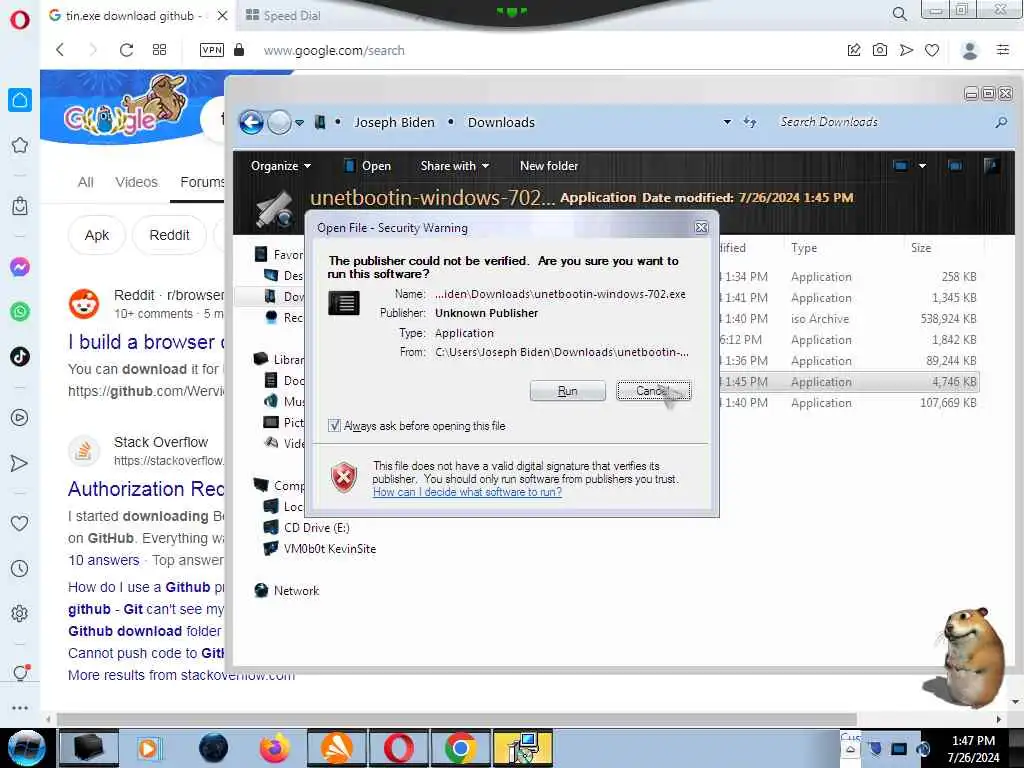1024x768 pixels.
Task: Open the Opera shopping bag sidebar icon
Action: (20, 206)
